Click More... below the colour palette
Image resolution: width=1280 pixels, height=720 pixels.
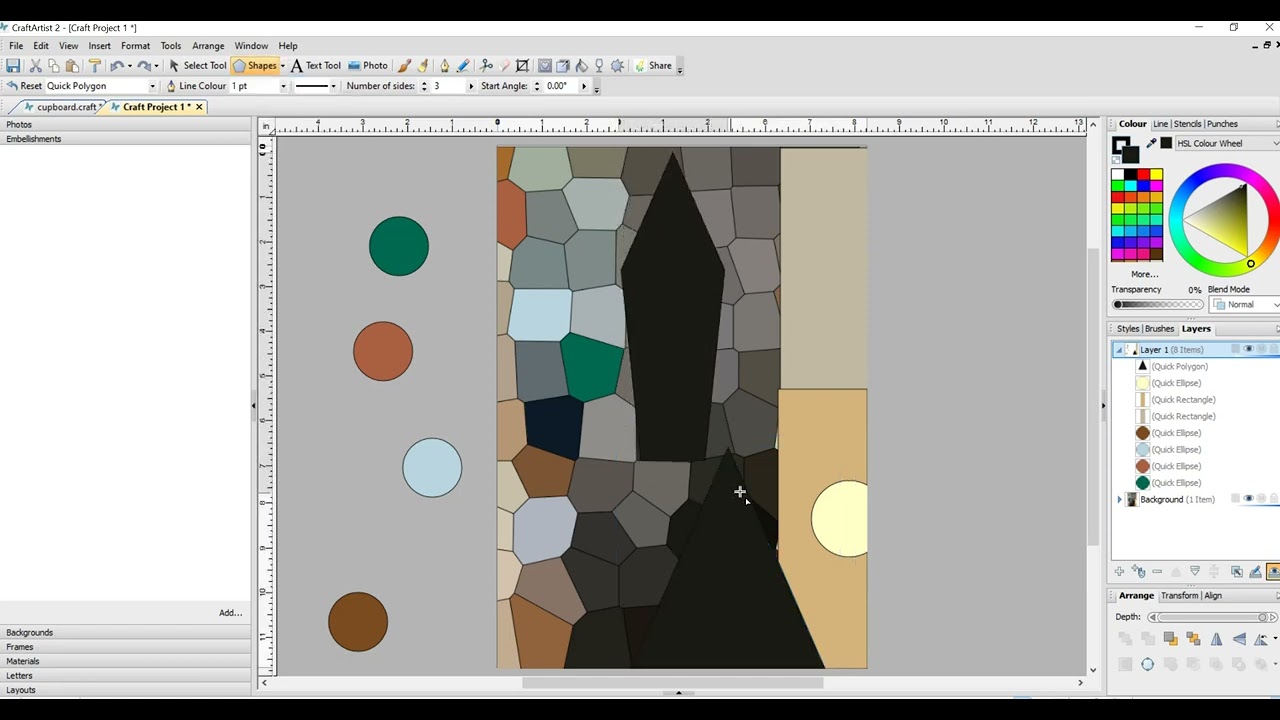point(1145,274)
